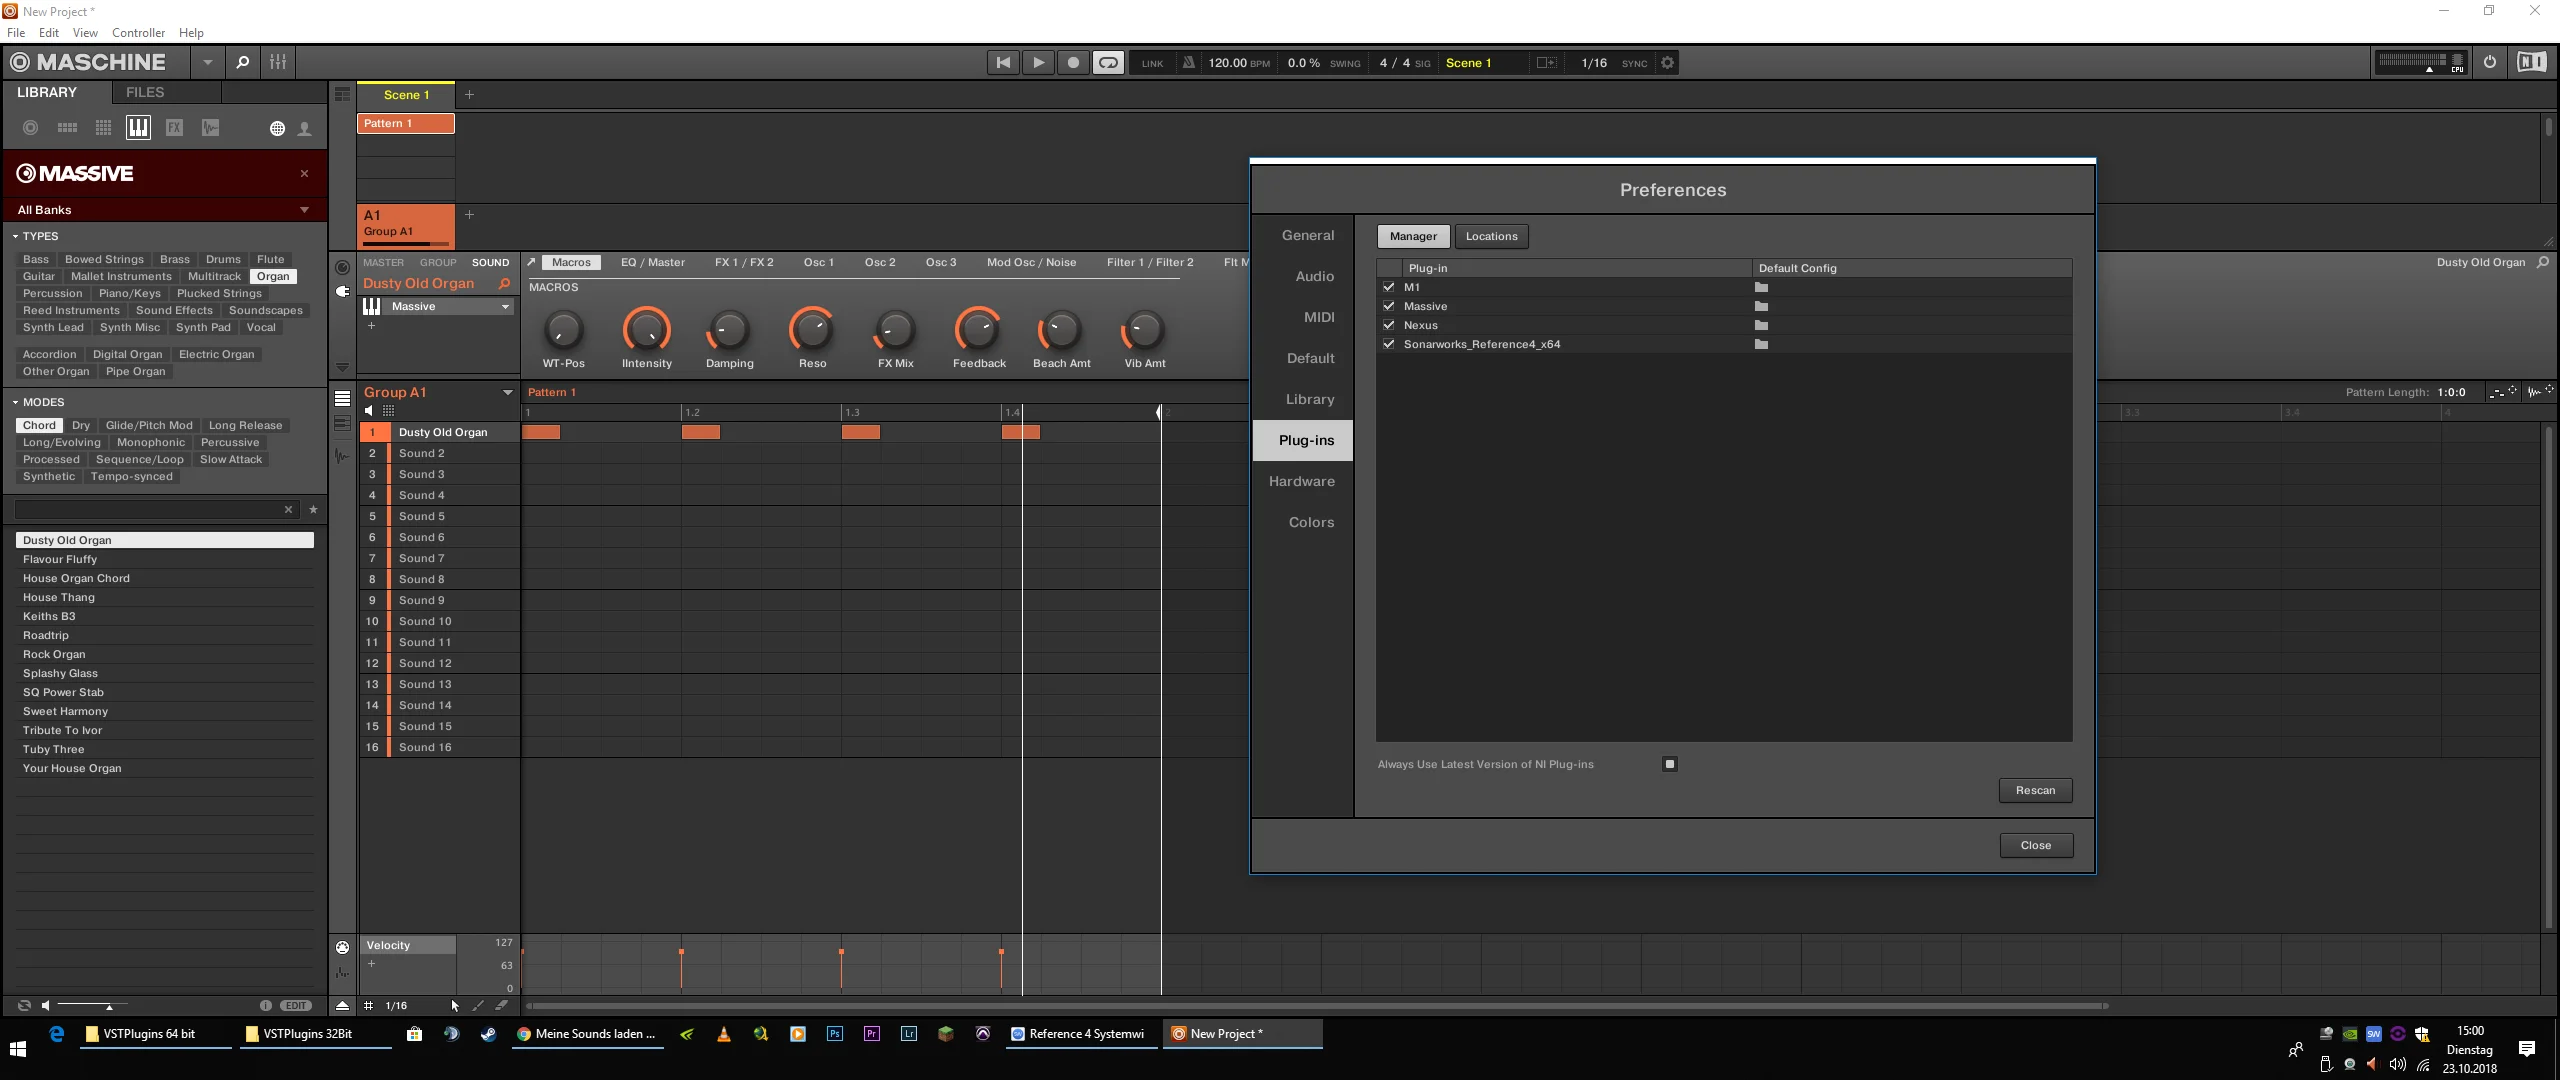Open Default Config folder for Nexus
Image resolution: width=2560 pixels, height=1080 pixels.
pyautogui.click(x=1761, y=326)
